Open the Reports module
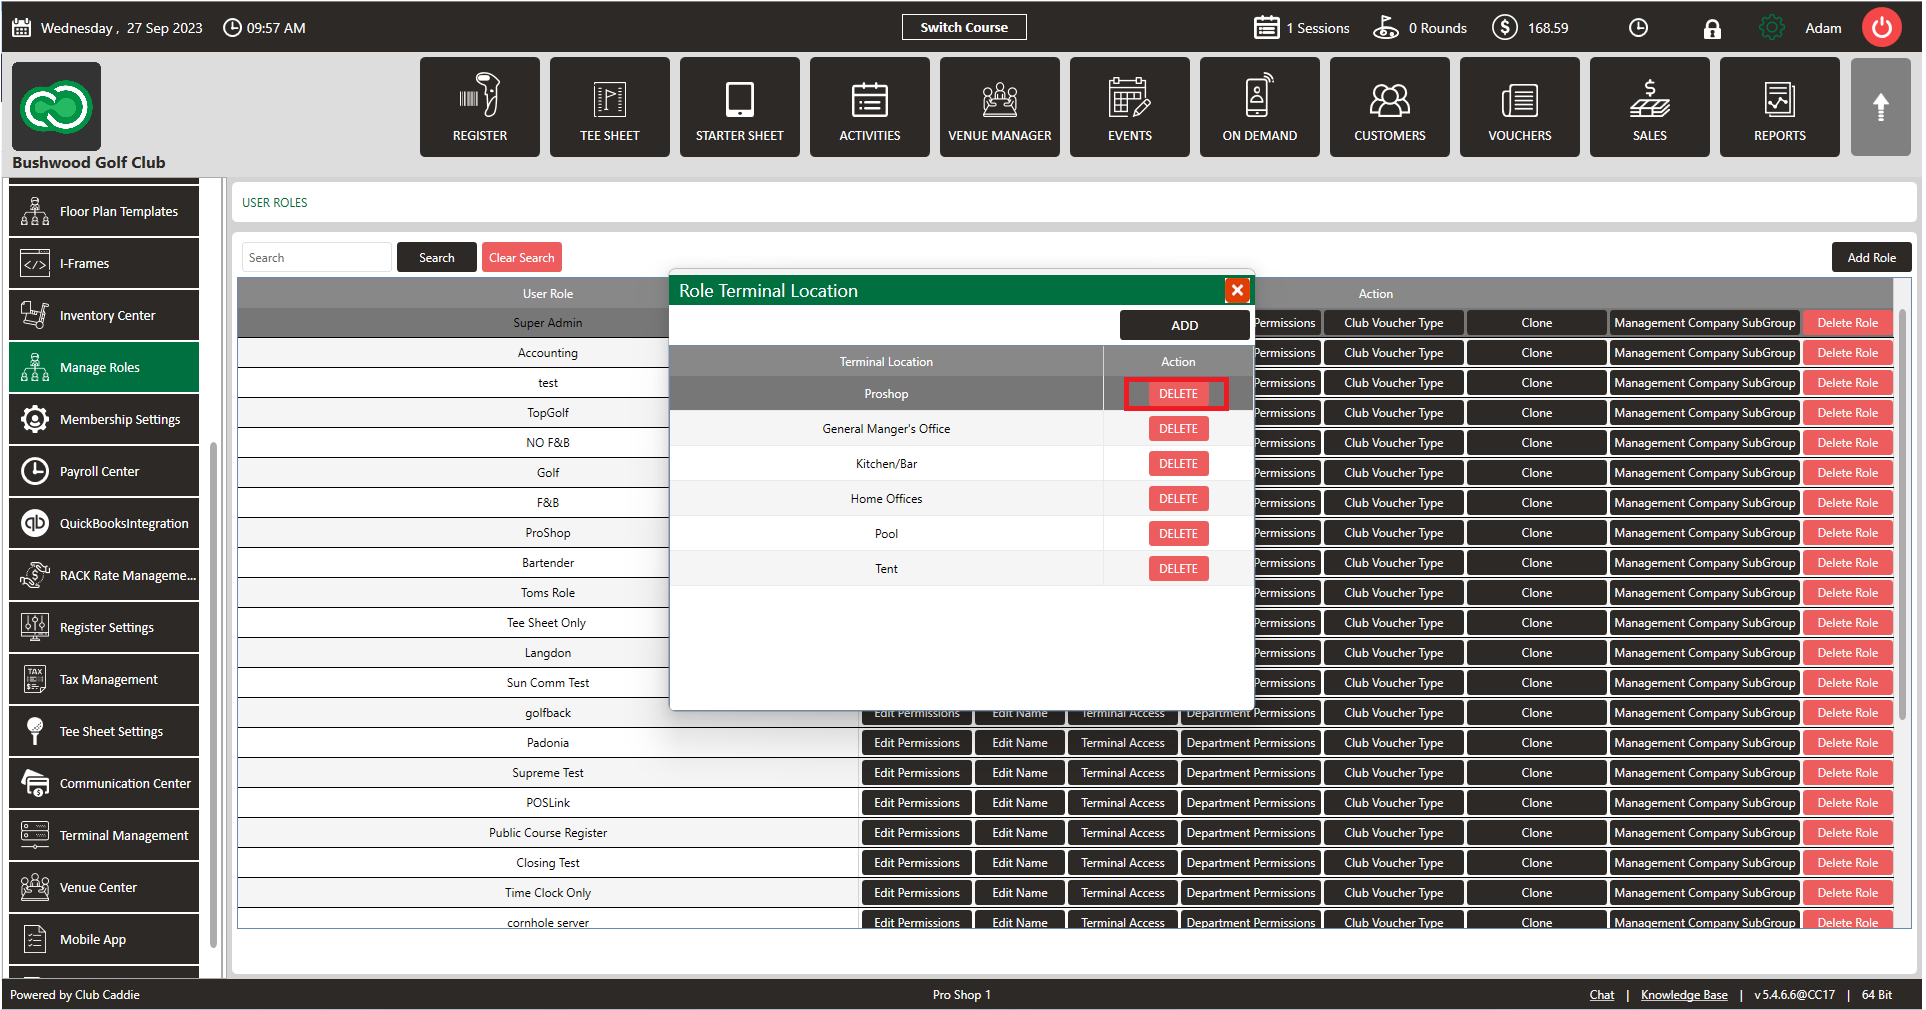Screen dimensions: 1926x1010 (1779, 107)
